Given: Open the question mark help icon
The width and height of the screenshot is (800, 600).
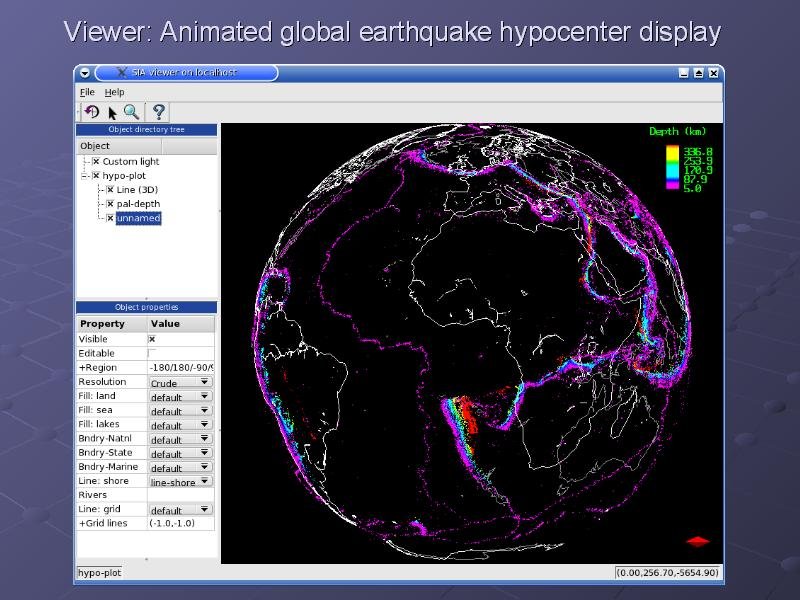Looking at the screenshot, I should 158,112.
